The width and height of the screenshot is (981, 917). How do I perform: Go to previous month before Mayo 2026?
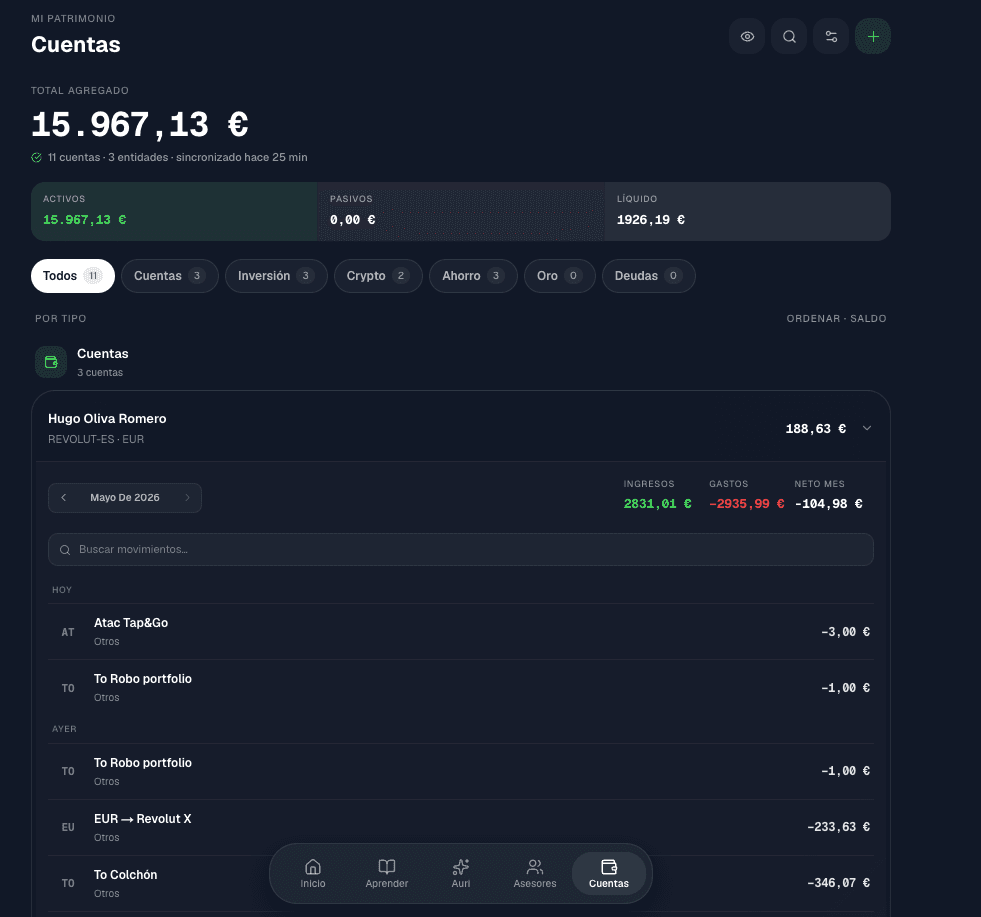click(64, 497)
